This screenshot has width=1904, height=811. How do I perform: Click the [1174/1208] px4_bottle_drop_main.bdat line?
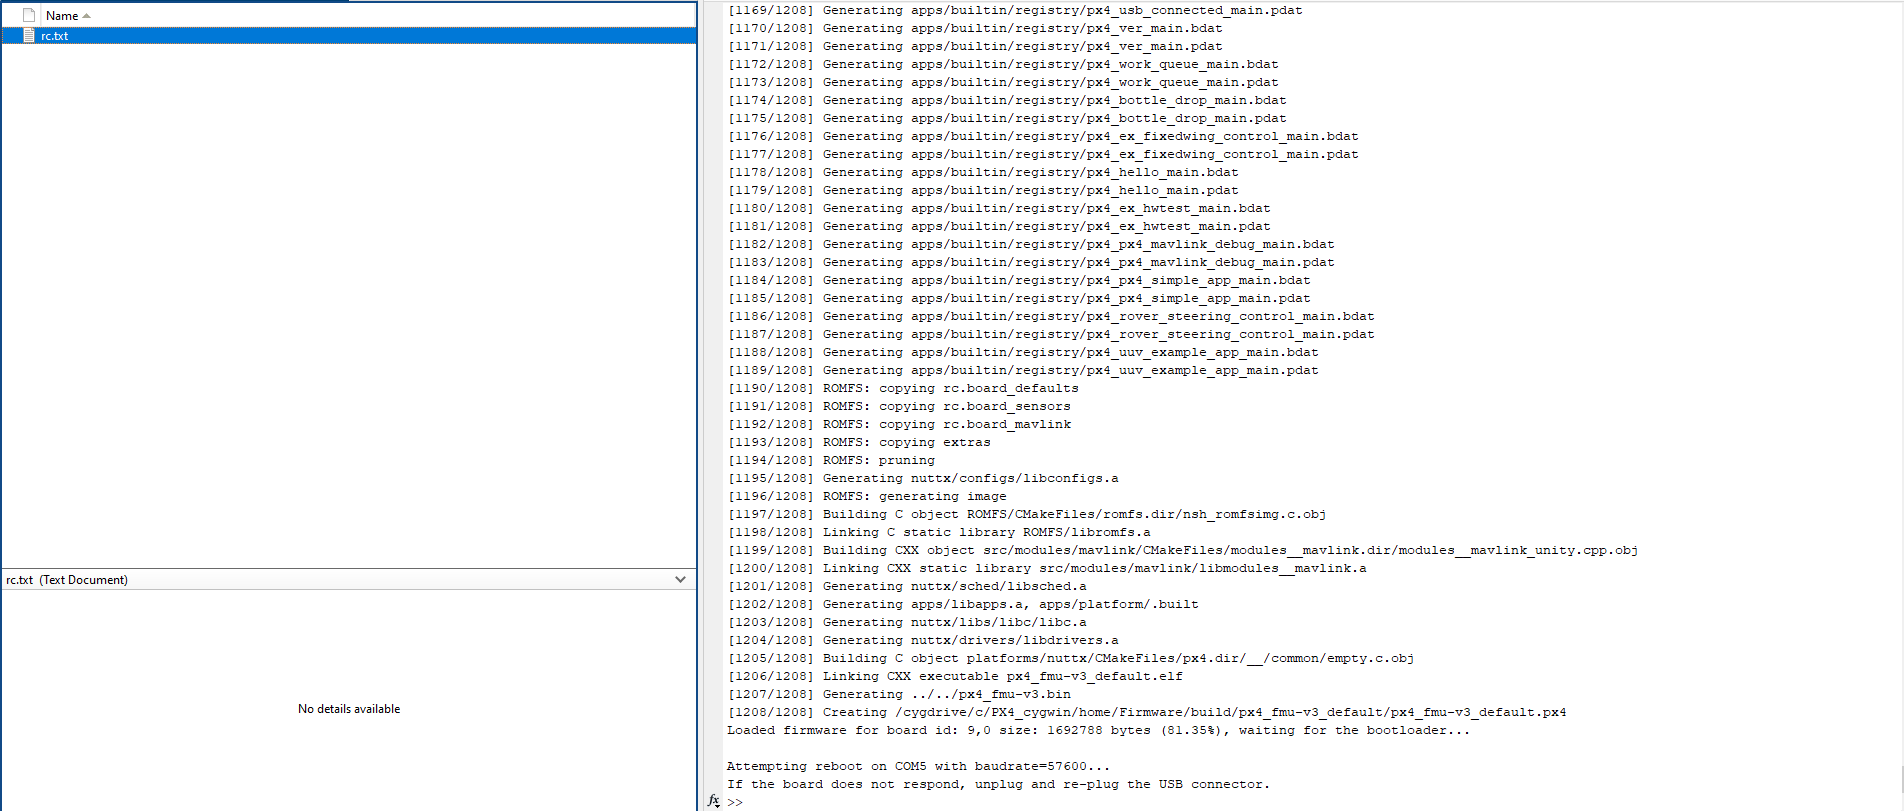[1007, 100]
